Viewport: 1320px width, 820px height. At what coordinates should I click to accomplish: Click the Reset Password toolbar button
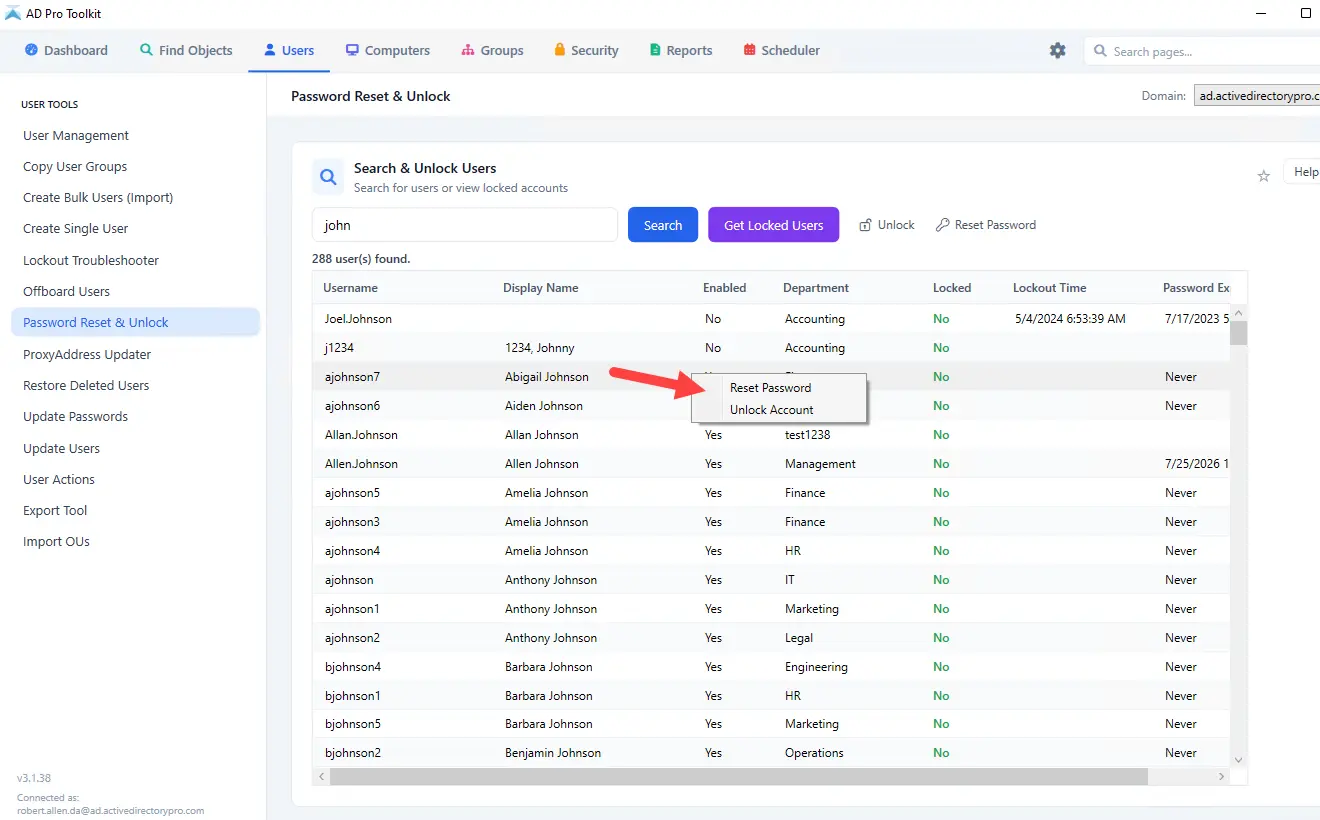click(x=986, y=225)
